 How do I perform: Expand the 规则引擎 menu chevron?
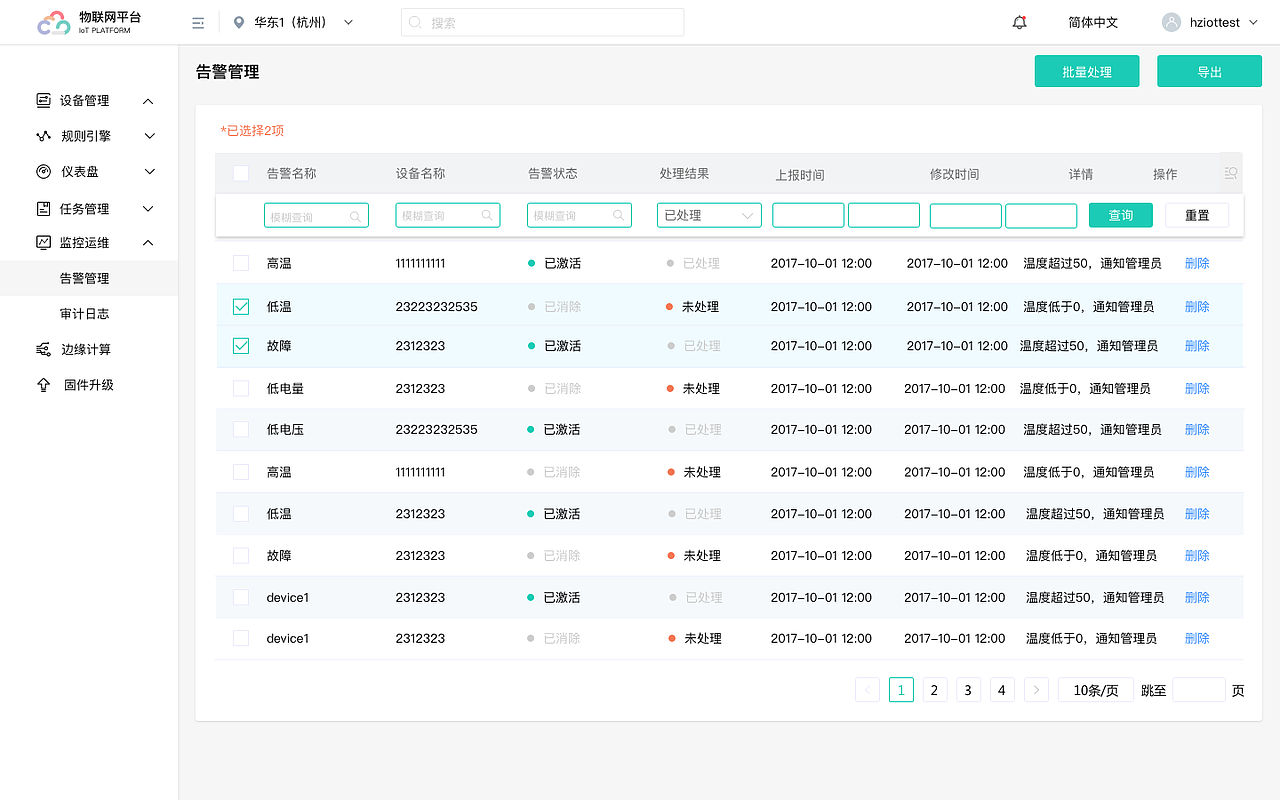[149, 136]
